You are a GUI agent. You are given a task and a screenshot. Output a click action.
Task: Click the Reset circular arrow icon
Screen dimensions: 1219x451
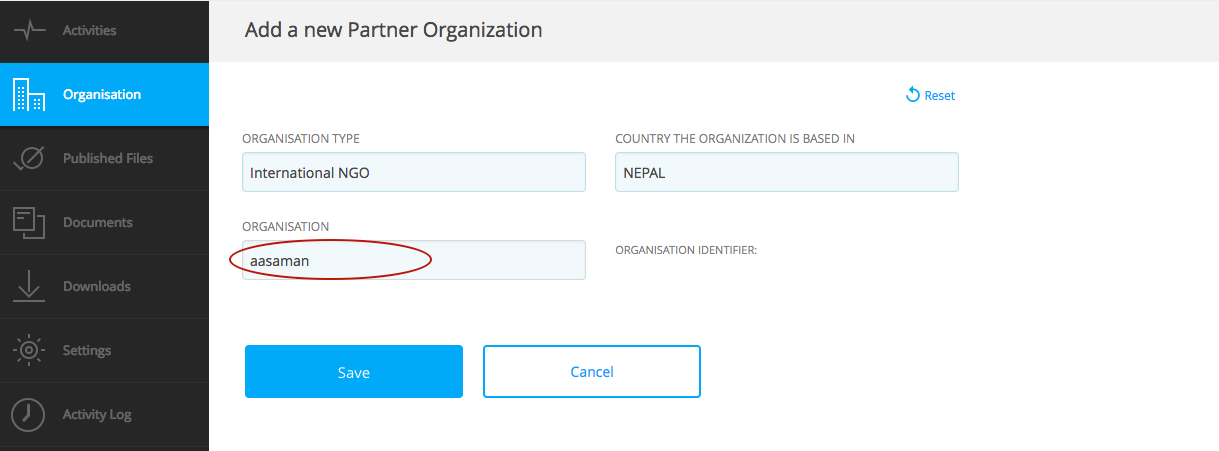912,94
